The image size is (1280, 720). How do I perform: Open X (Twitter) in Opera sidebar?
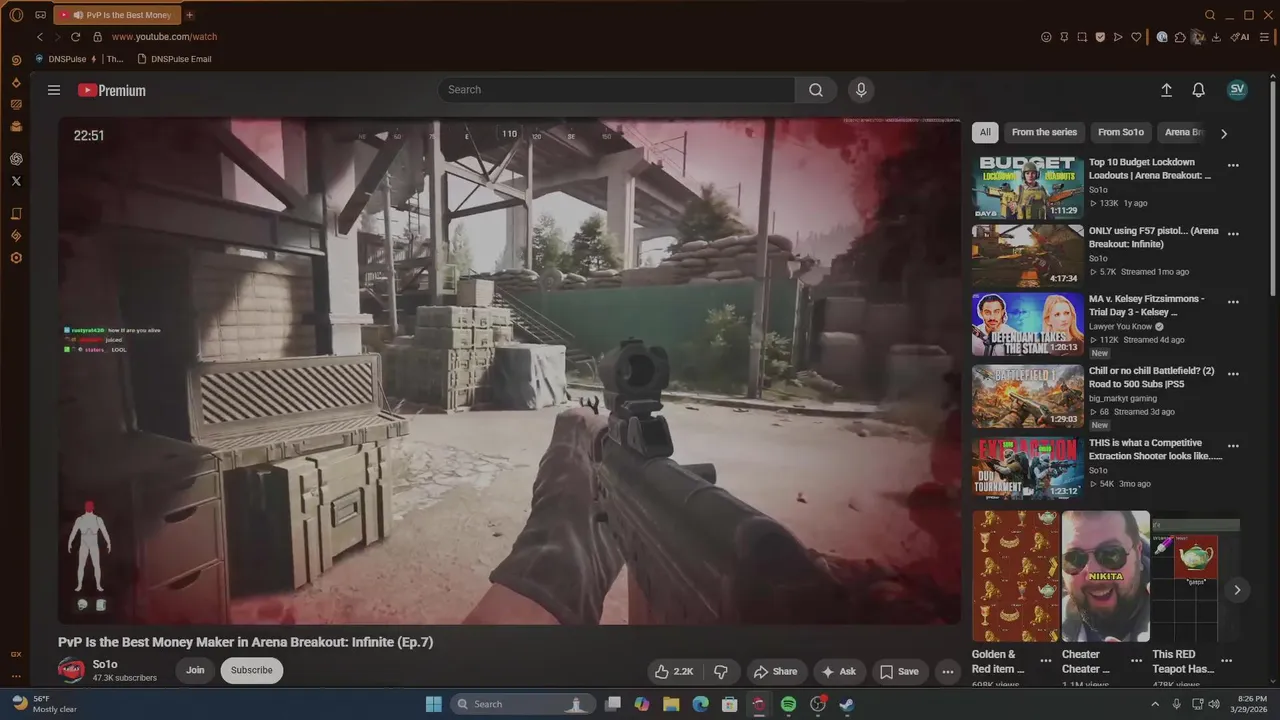(x=16, y=181)
